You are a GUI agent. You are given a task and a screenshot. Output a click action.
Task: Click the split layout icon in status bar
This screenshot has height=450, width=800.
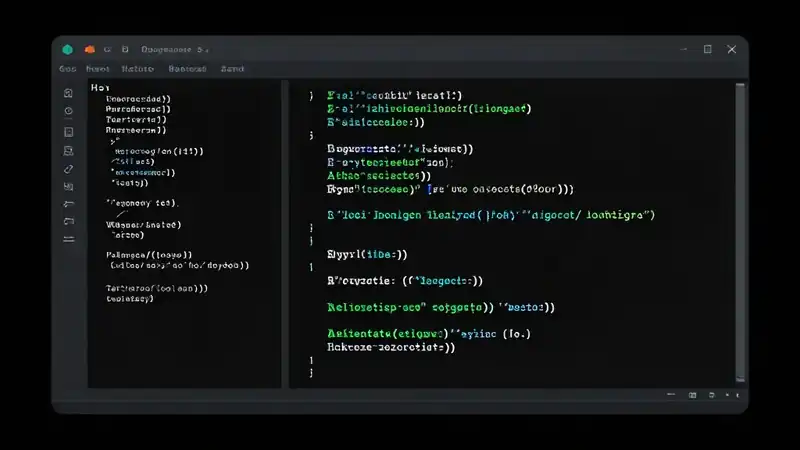(x=692, y=395)
